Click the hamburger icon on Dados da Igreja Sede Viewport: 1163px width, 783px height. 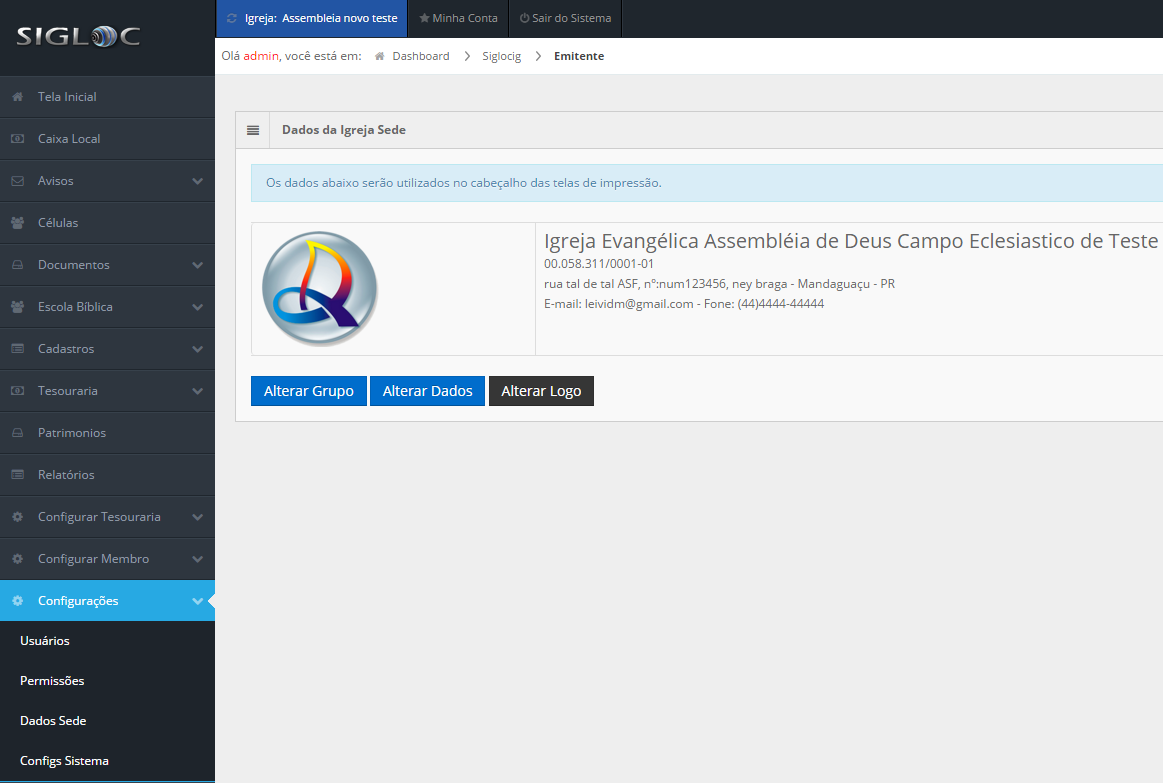pos(253,130)
